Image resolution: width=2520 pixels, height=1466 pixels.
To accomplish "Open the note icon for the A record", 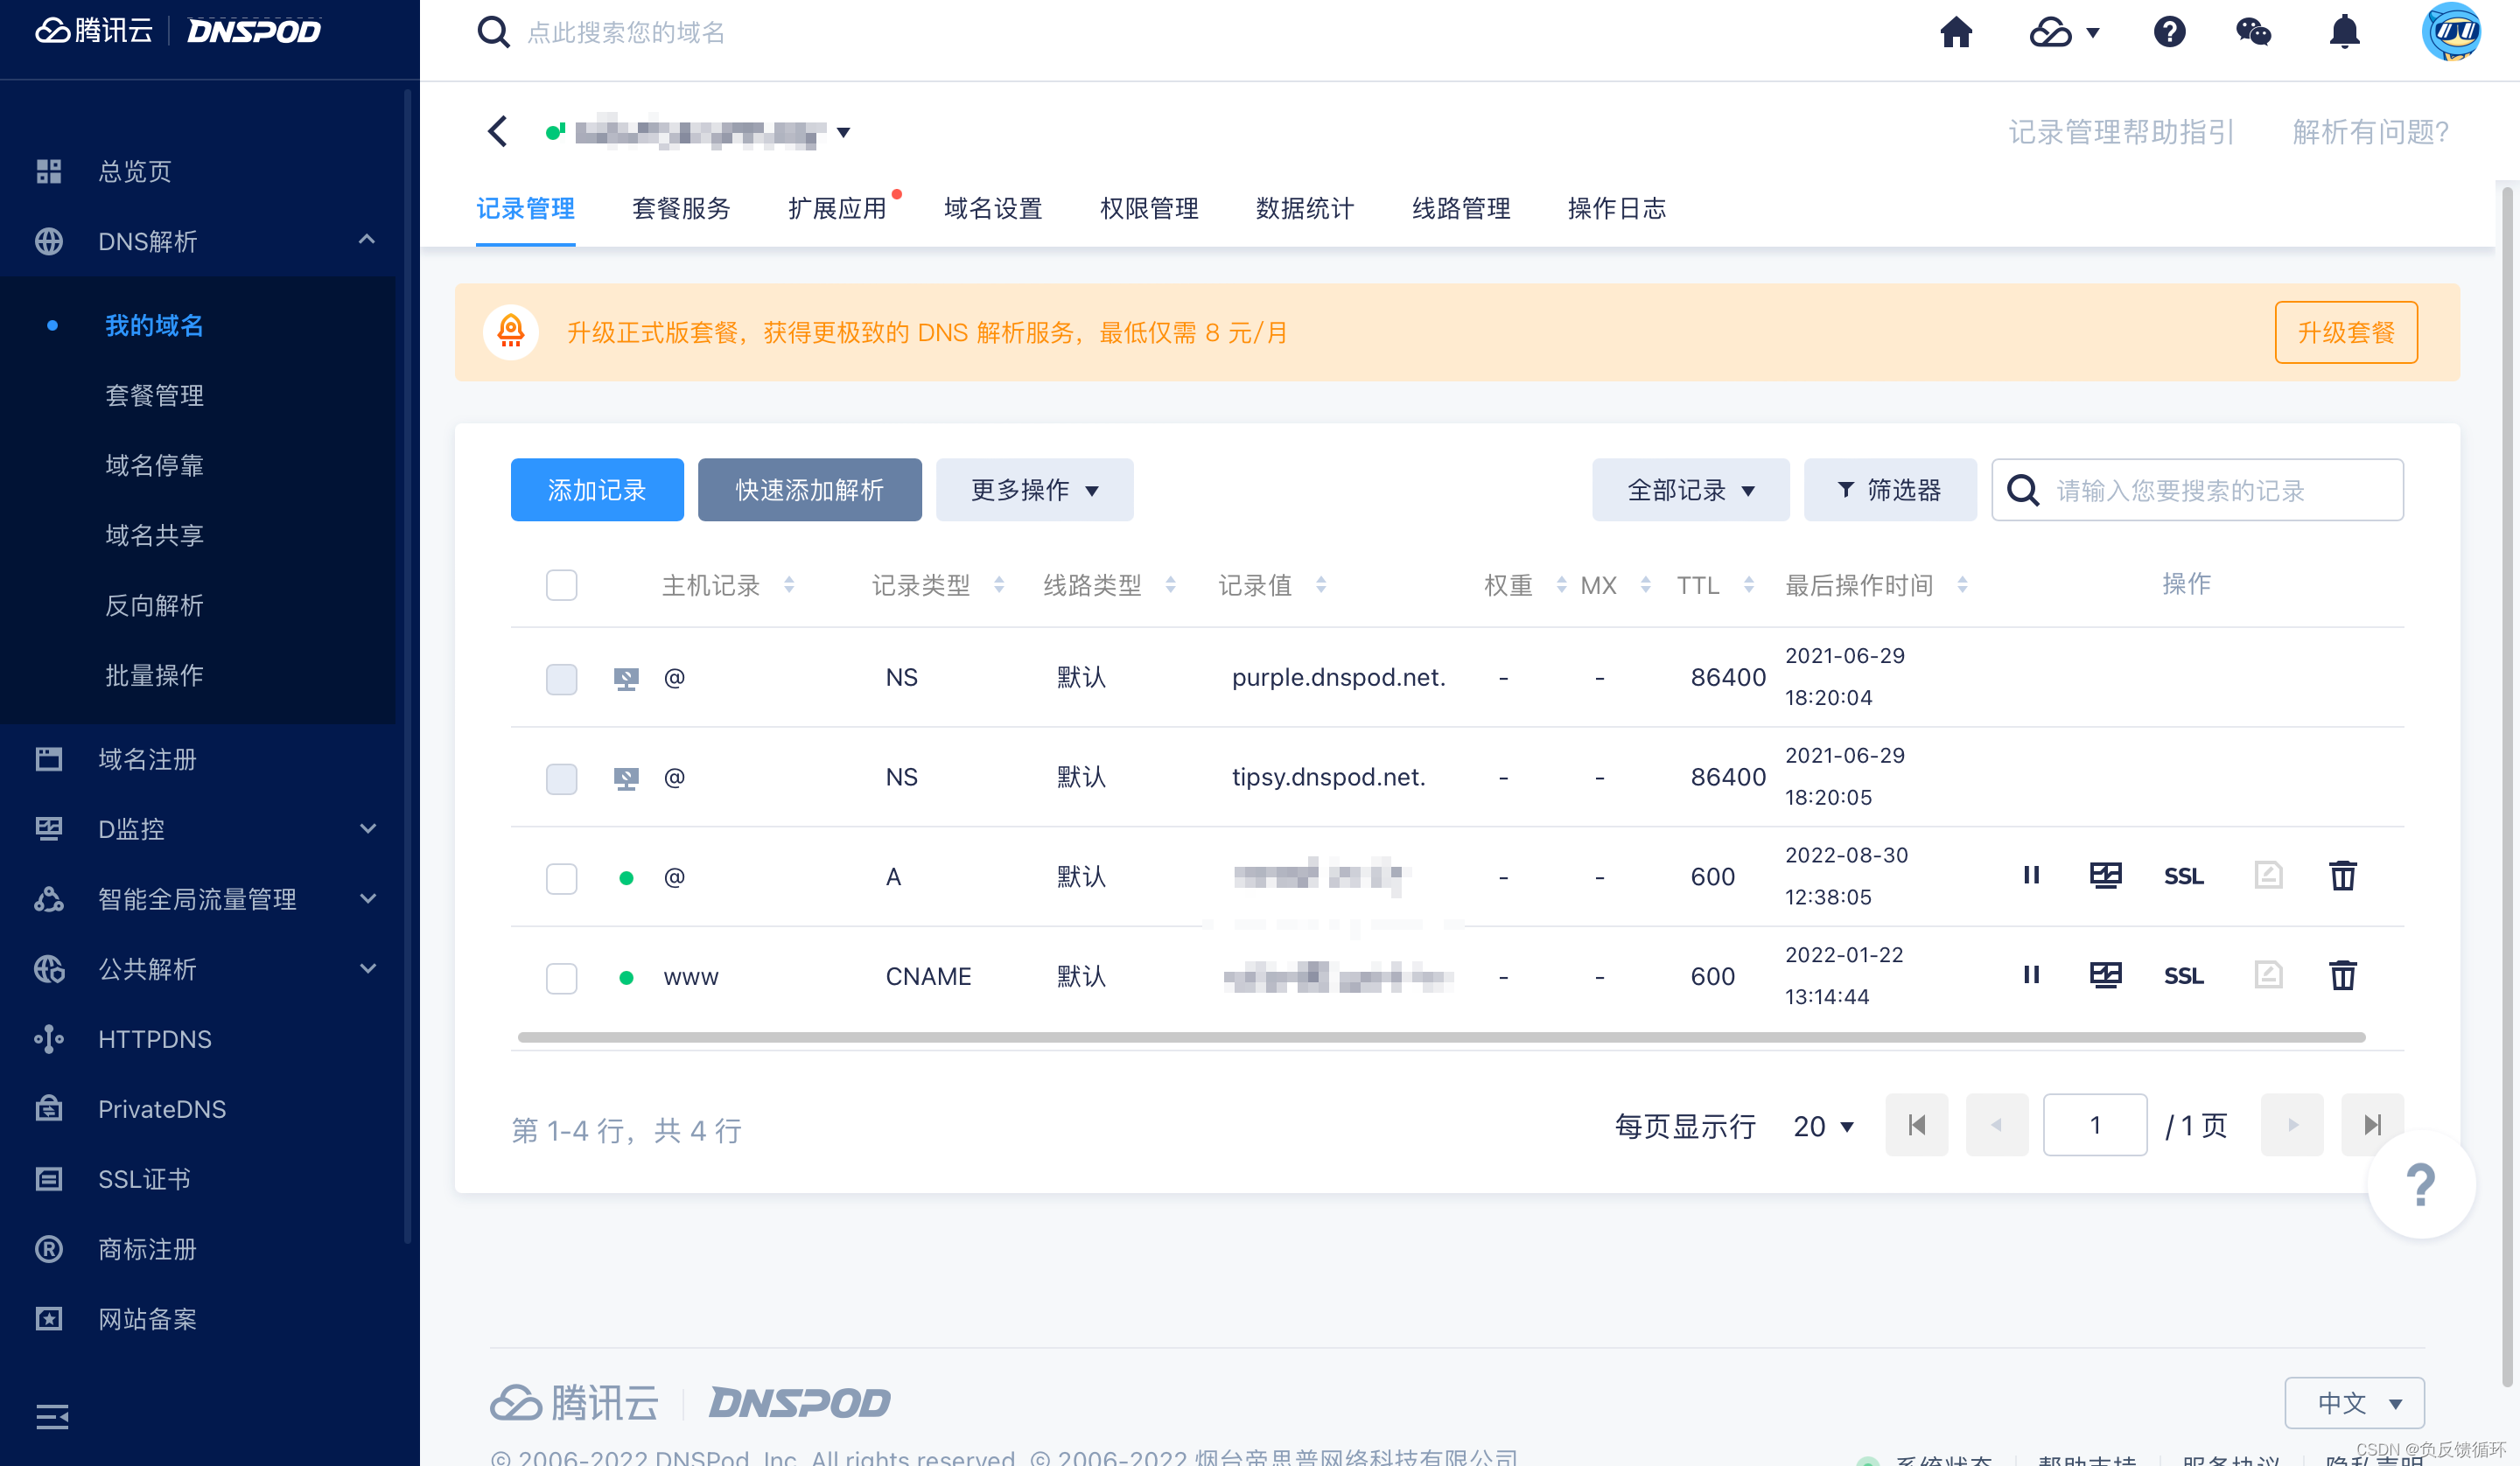I will pos(2268,875).
